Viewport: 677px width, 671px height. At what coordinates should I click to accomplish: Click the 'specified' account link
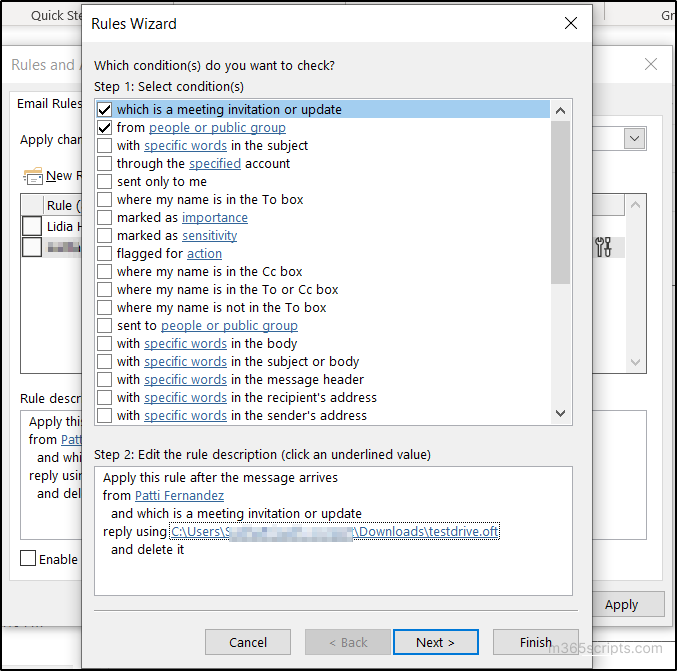pyautogui.click(x=215, y=164)
